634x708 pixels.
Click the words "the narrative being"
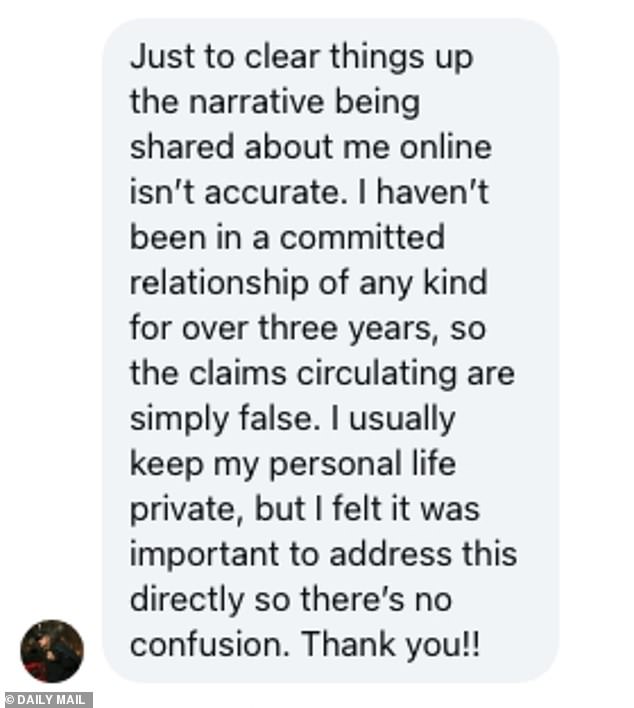pyautogui.click(x=274, y=101)
